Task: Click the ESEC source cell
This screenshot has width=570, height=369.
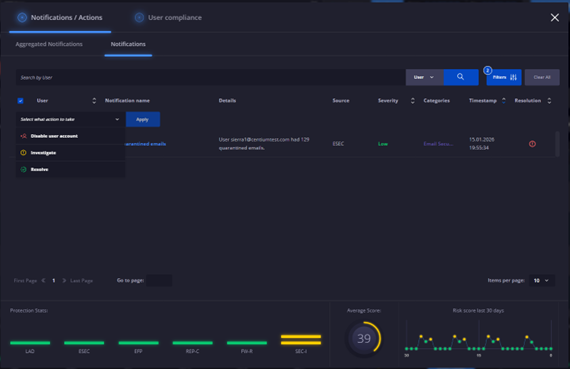Action: tap(338, 144)
